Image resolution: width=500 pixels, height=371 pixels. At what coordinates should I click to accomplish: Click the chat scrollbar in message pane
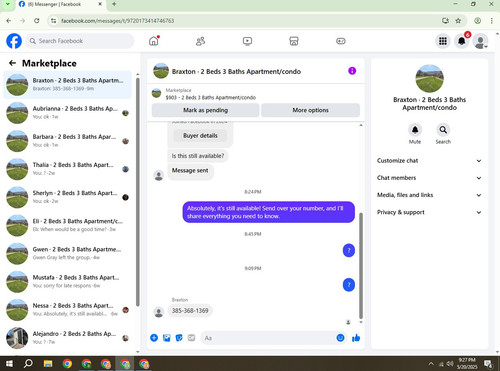click(361, 266)
